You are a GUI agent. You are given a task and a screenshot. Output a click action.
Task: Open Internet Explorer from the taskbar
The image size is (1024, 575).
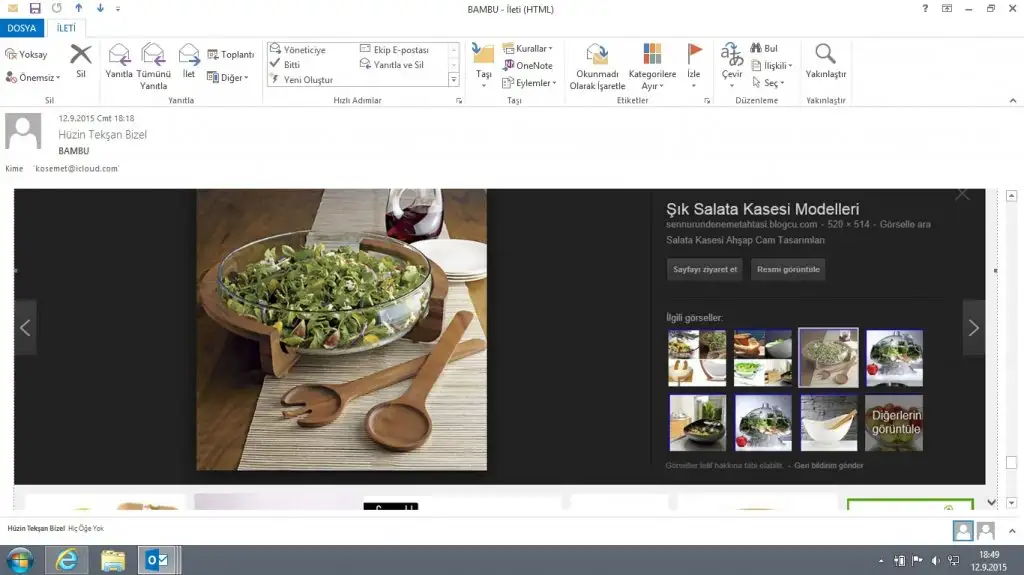tap(67, 560)
